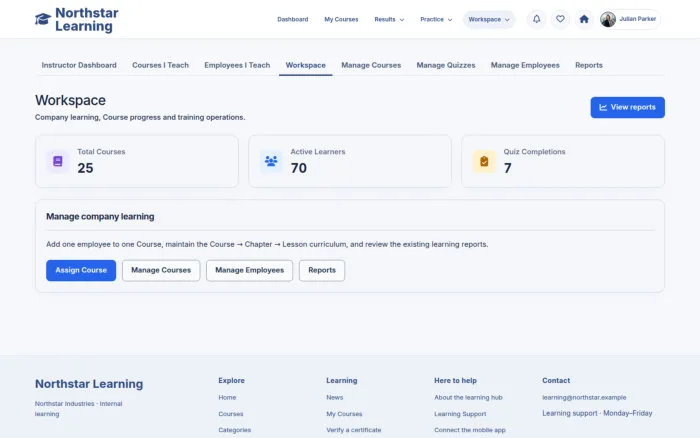Open the Instructor Dashboard tab
The height and width of the screenshot is (438, 700).
tap(79, 65)
